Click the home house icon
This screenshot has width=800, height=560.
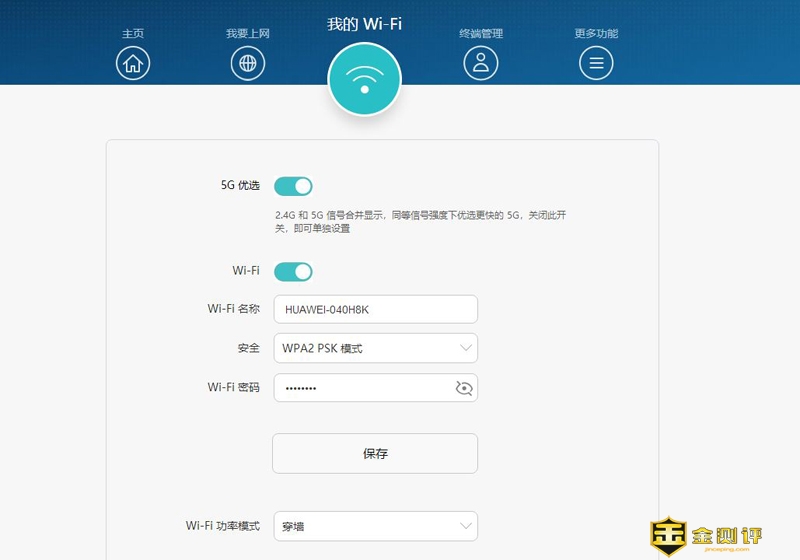[x=132, y=64]
